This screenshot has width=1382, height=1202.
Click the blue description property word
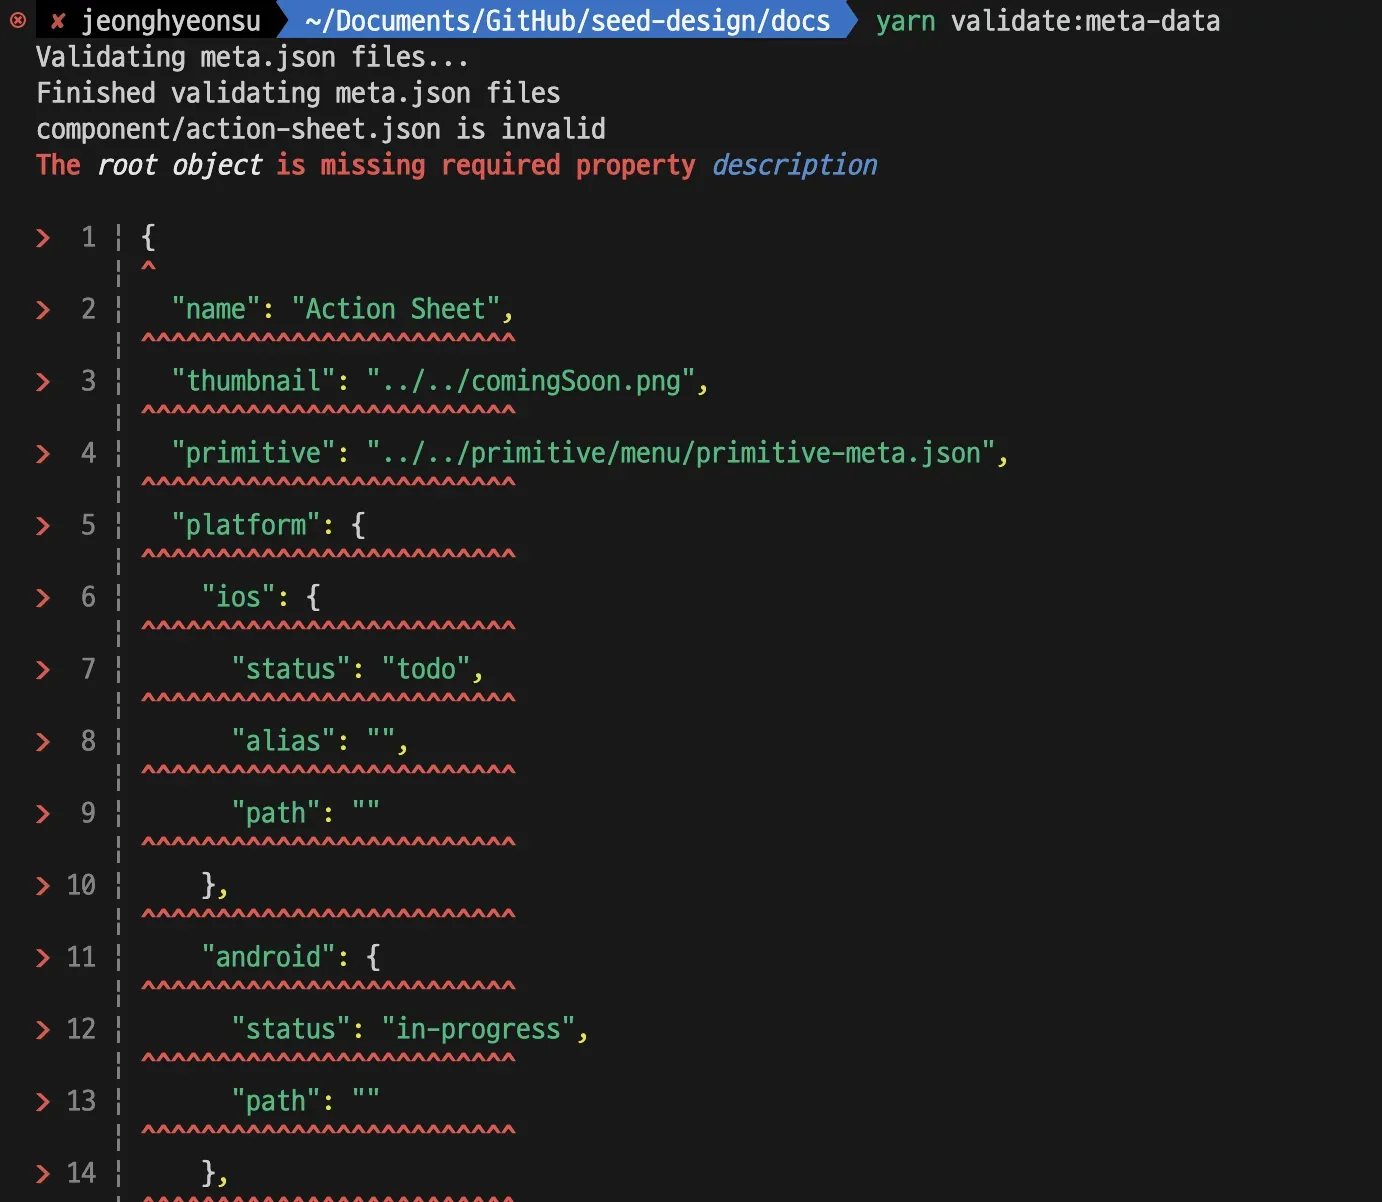(794, 165)
